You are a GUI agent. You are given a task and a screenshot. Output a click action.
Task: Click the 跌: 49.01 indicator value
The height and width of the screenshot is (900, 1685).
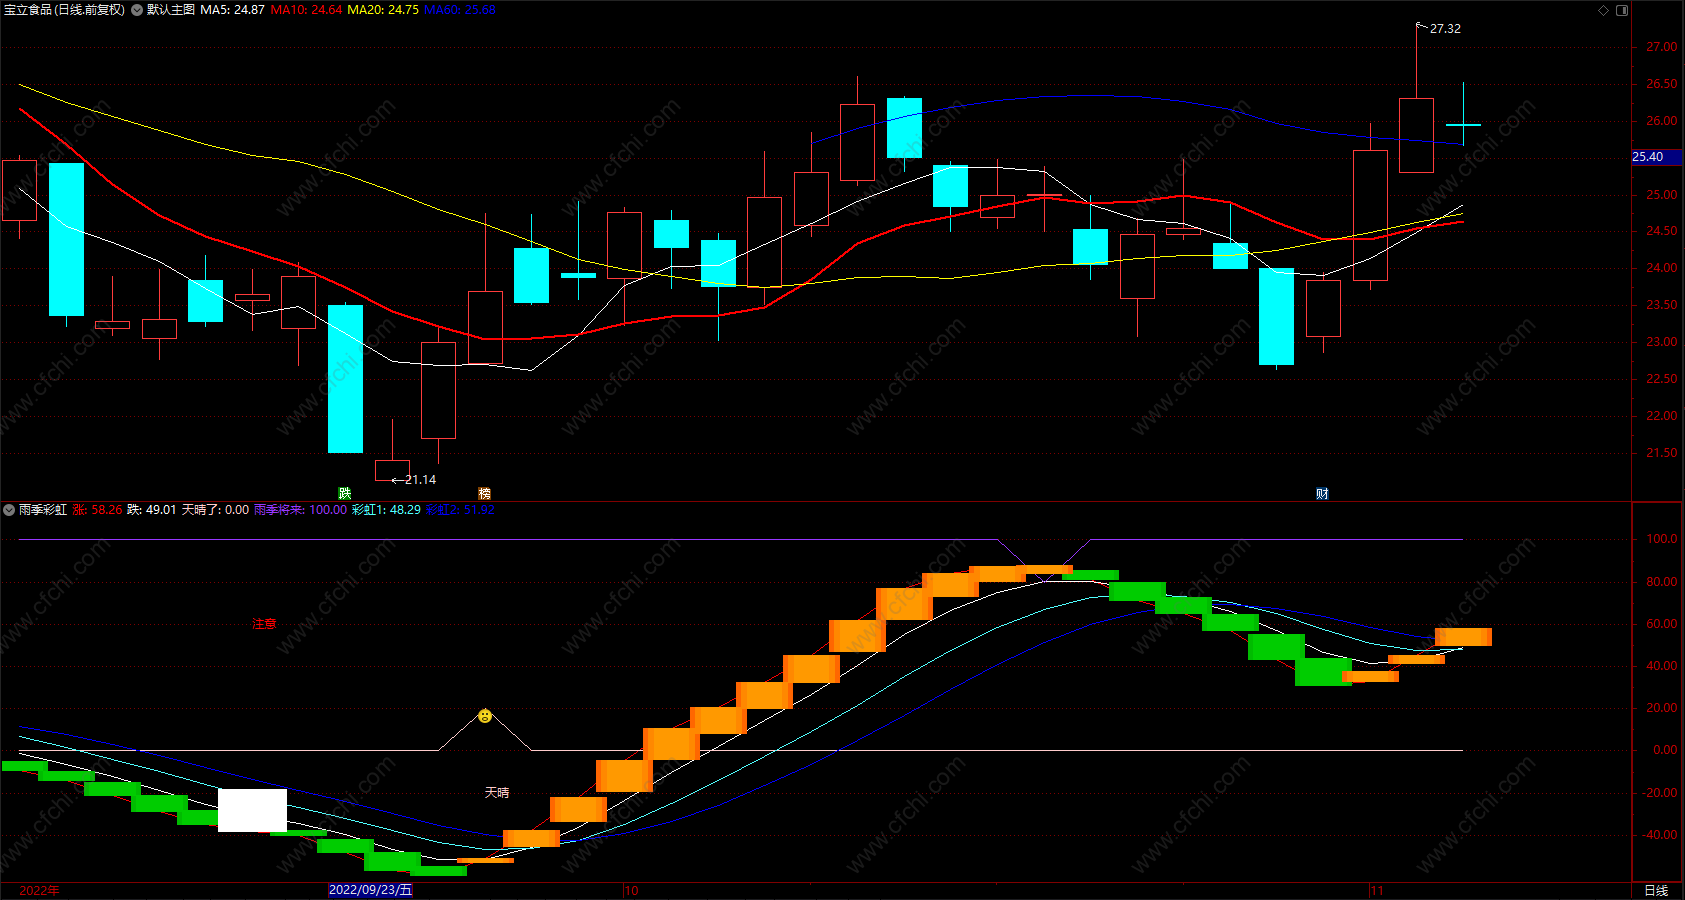pyautogui.click(x=152, y=510)
